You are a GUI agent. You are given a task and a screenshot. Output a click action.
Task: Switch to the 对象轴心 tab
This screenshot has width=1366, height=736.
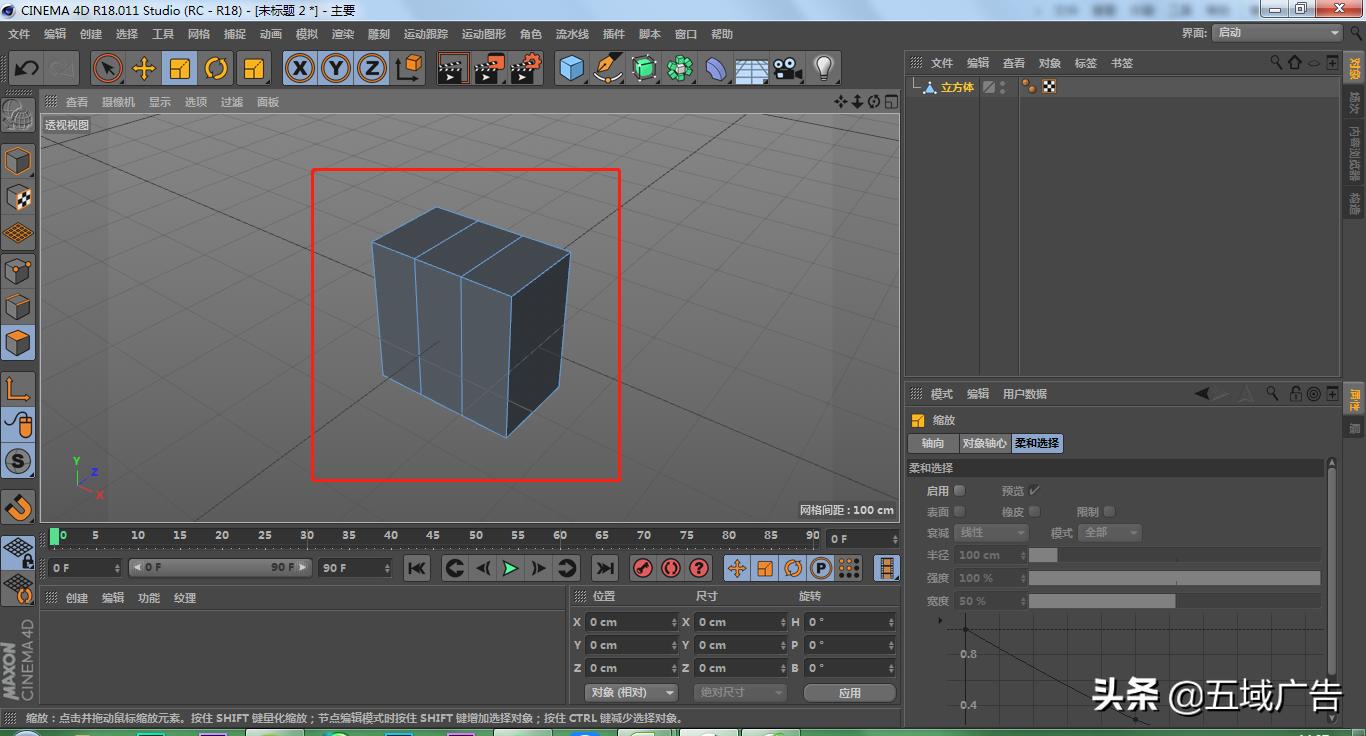click(x=985, y=443)
